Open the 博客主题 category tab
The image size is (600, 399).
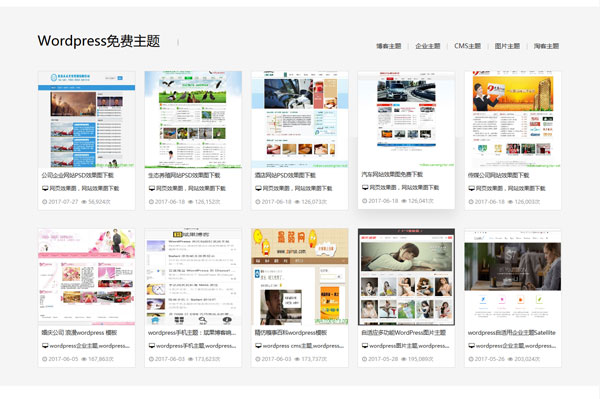click(388, 46)
